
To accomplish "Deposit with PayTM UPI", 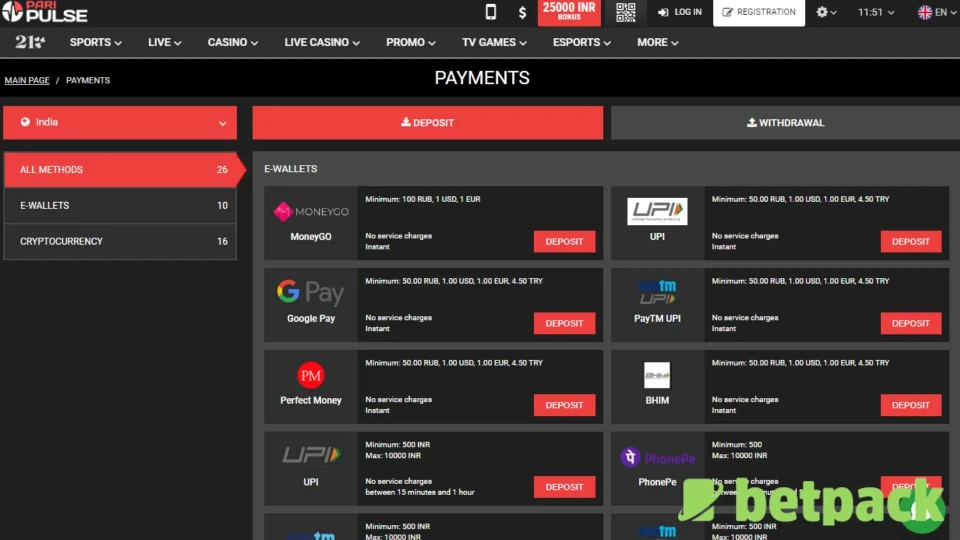I will (x=910, y=323).
